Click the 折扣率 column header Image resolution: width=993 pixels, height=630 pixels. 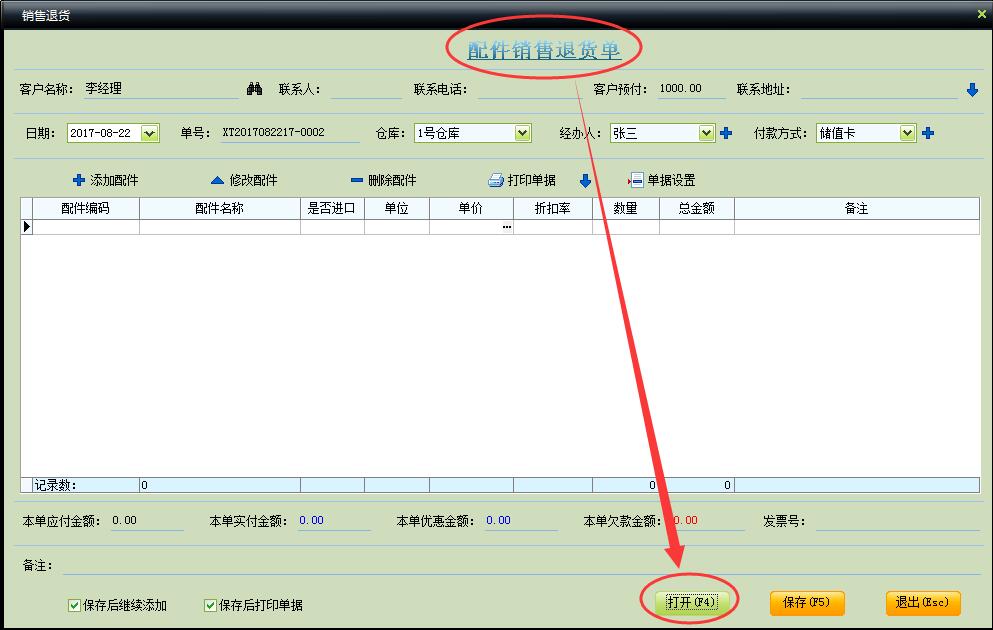552,208
